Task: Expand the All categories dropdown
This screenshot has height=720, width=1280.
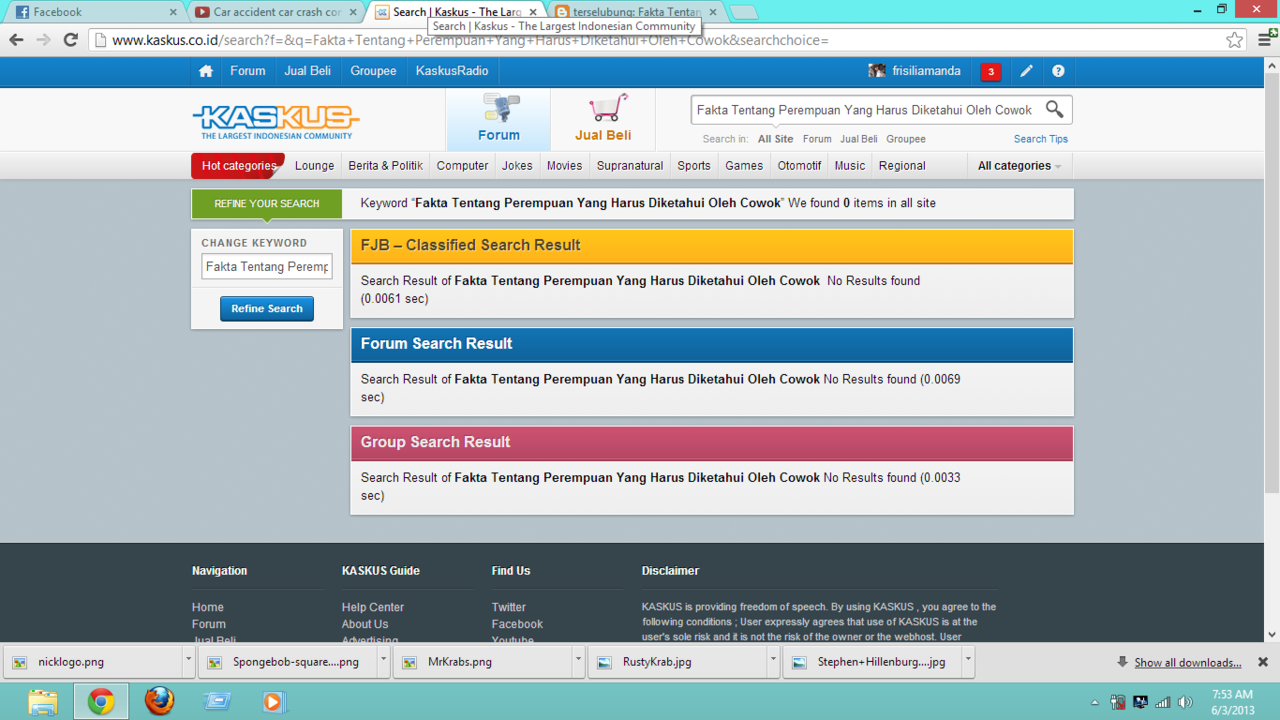Action: (1019, 166)
